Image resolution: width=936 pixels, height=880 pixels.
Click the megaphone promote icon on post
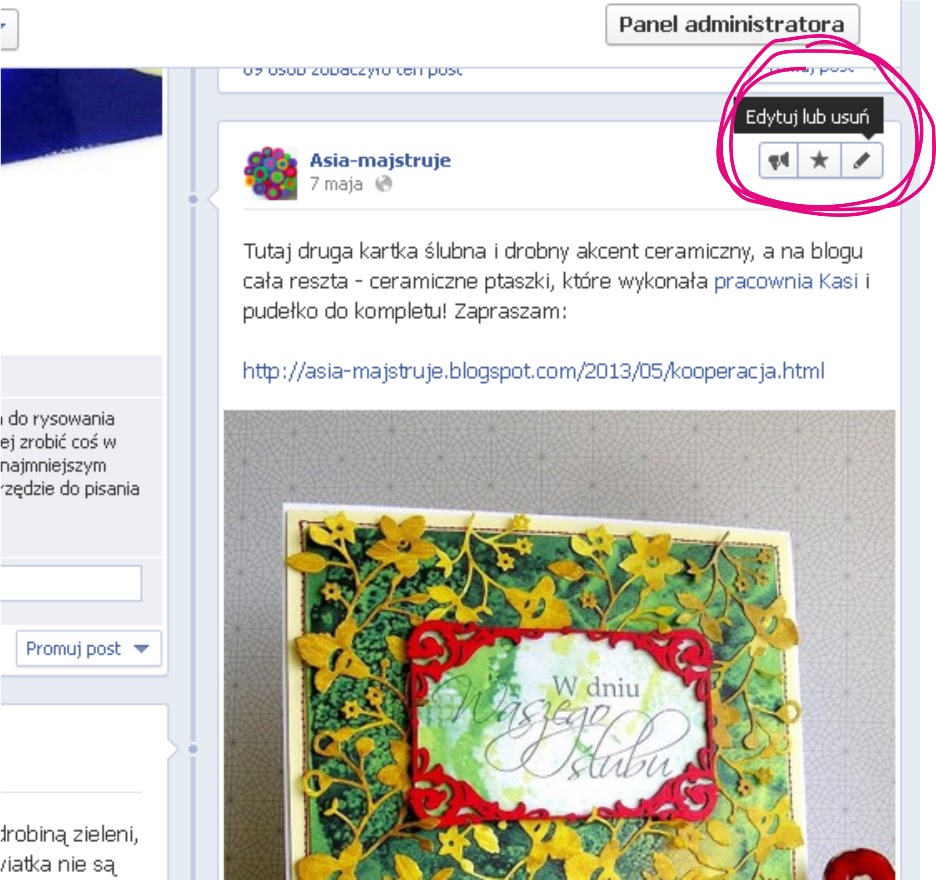[778, 160]
